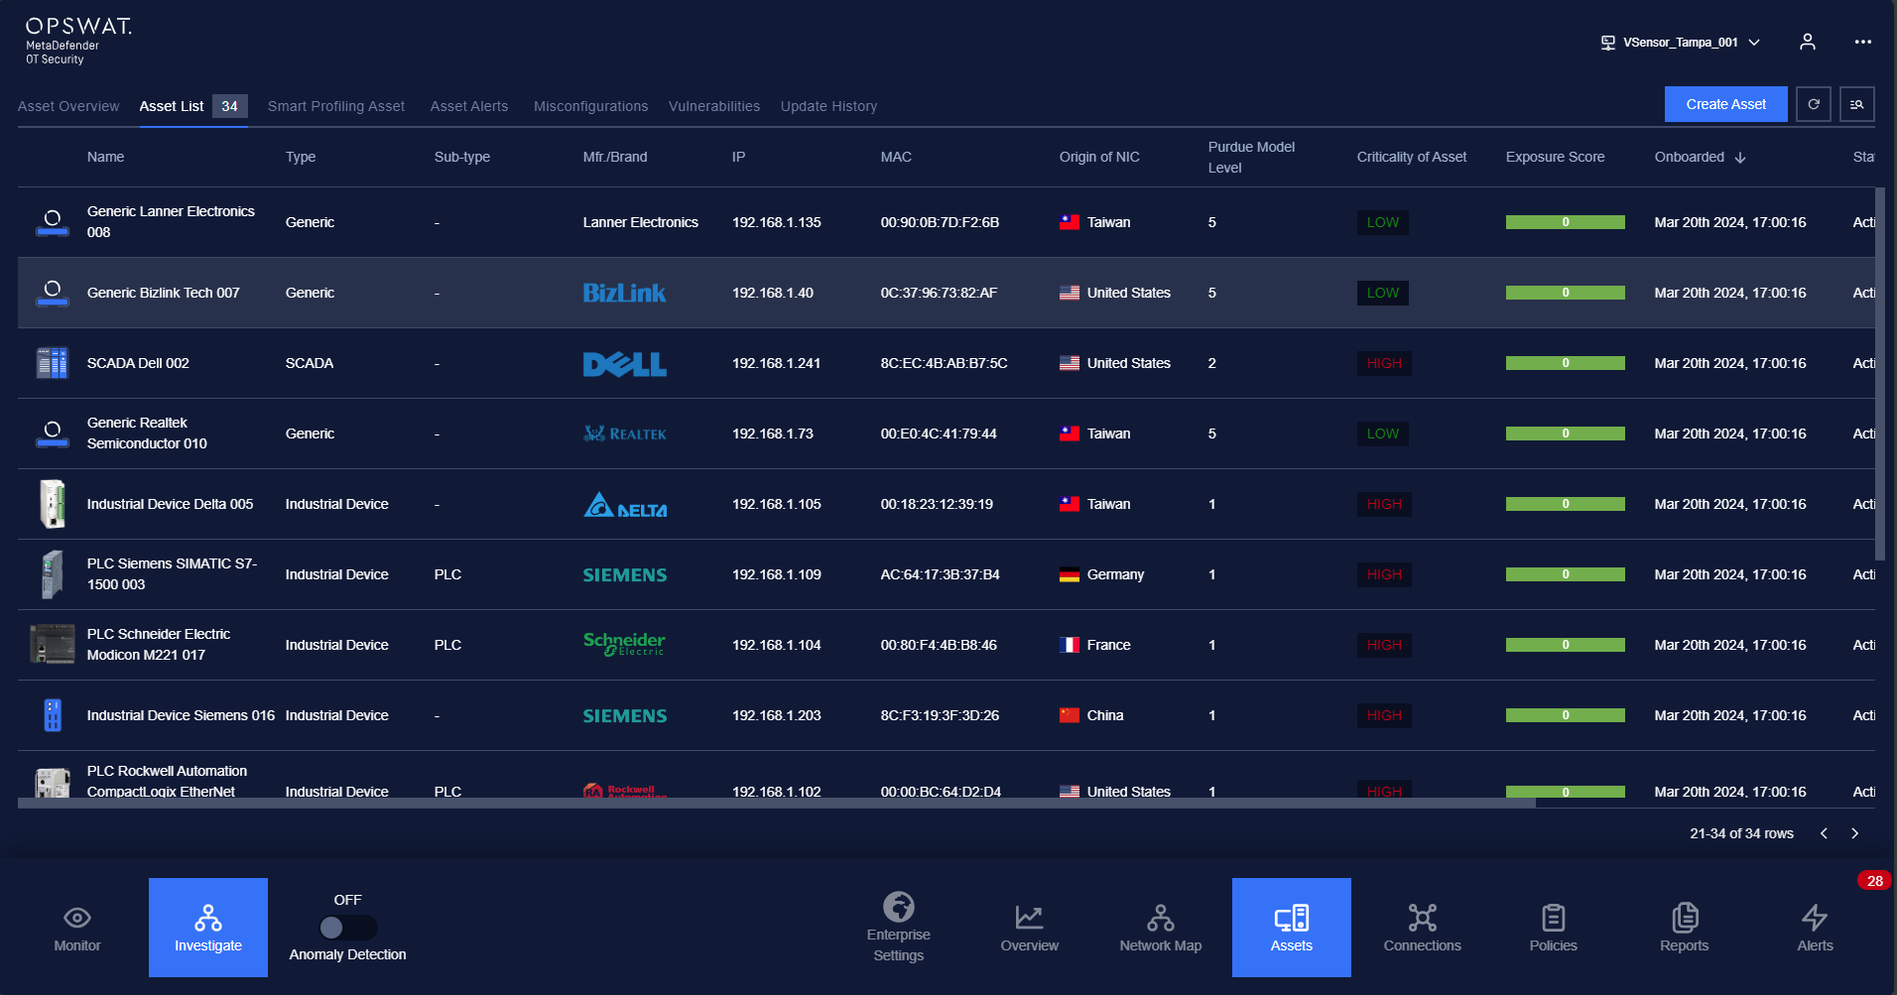Screen dimensions: 1897x995
Task: Click the Delta brand logo
Action: [624, 504]
